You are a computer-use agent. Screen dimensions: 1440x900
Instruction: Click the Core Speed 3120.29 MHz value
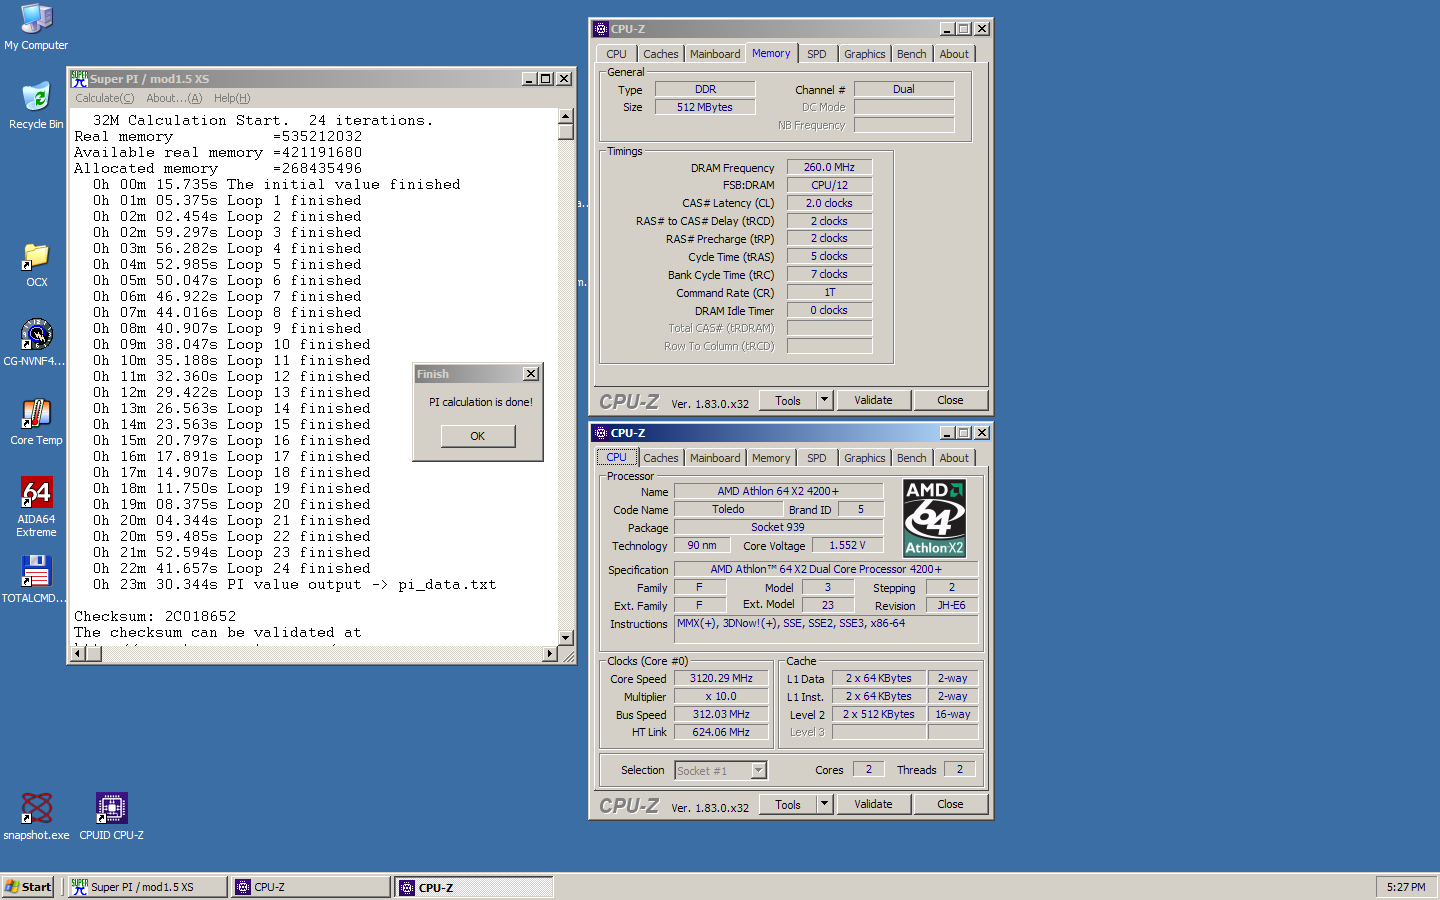[x=721, y=678]
